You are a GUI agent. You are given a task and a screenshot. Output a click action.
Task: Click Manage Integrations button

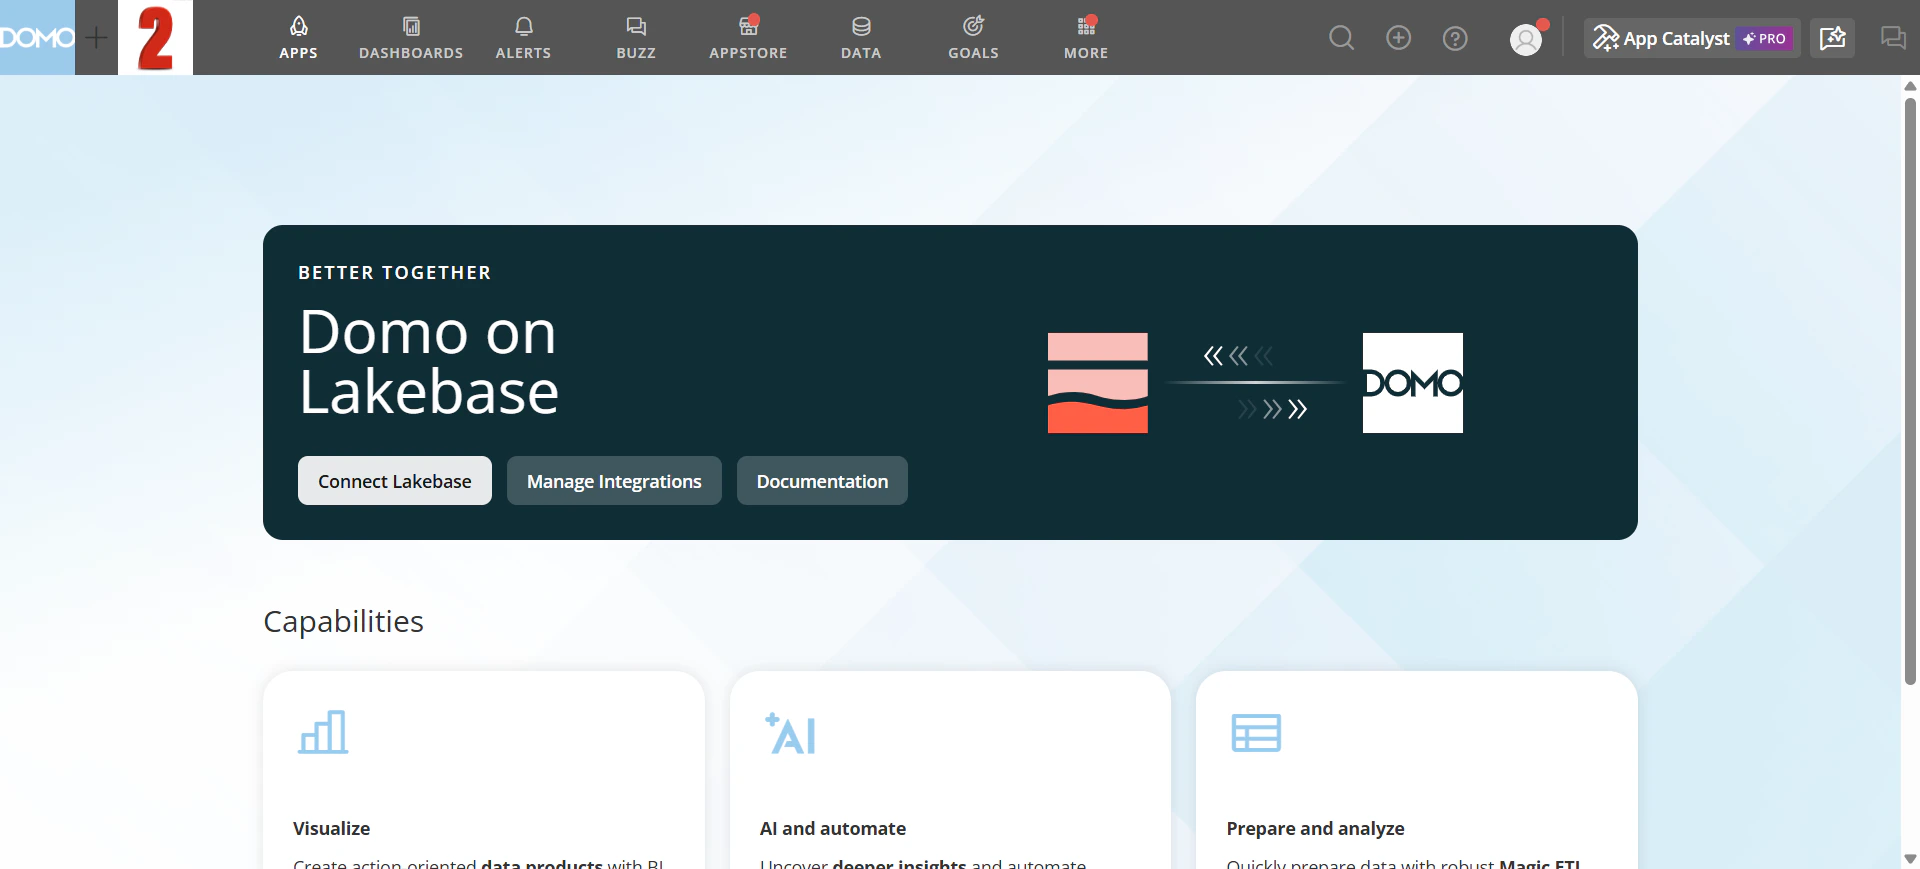click(614, 481)
